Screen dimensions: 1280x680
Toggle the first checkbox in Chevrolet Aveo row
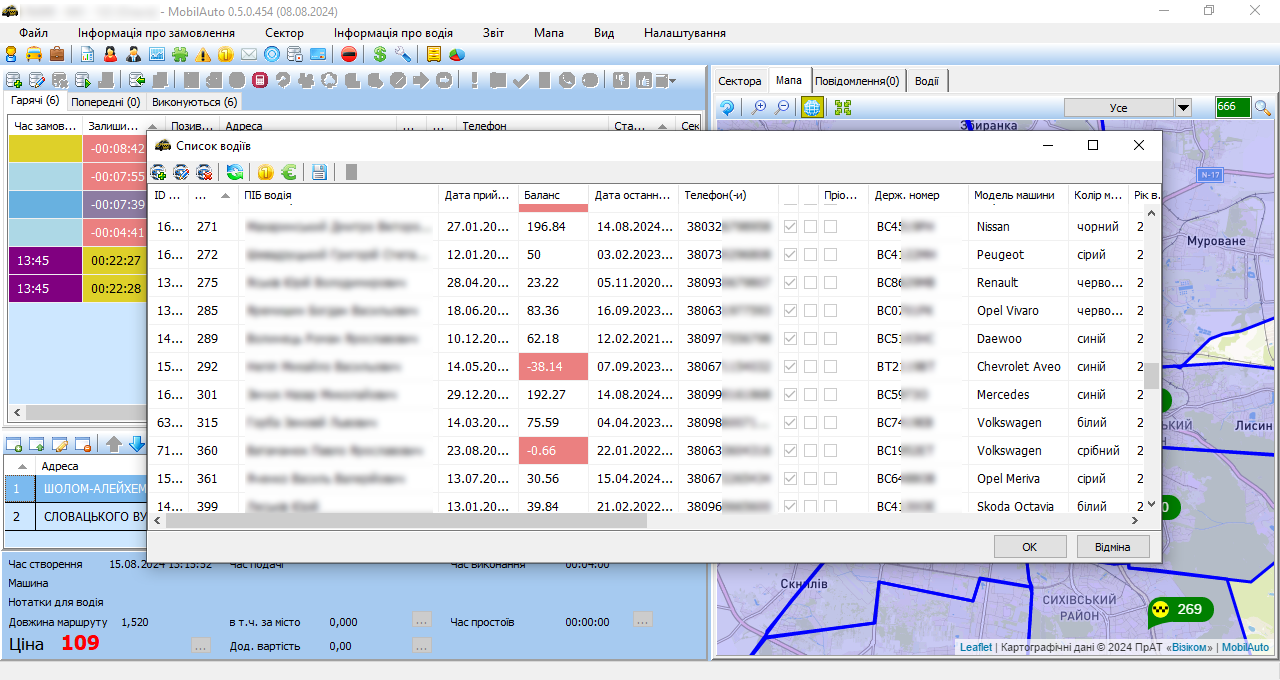pyautogui.click(x=792, y=367)
